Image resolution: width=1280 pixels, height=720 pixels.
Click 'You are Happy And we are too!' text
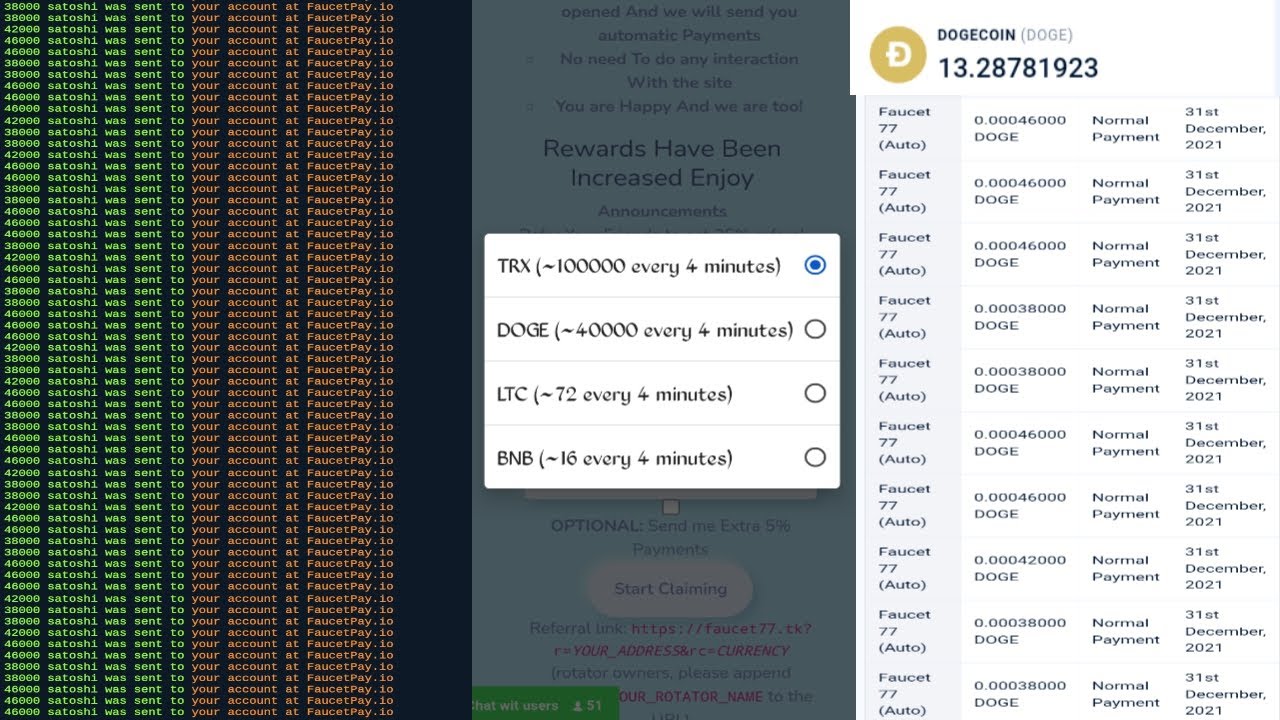coord(679,106)
